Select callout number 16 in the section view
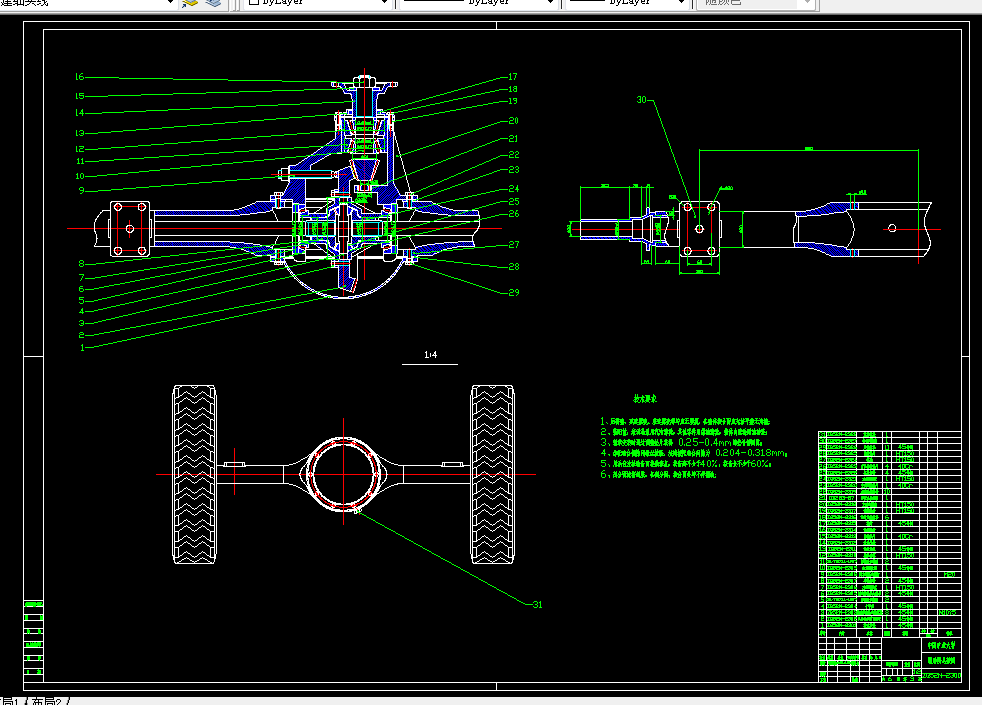This screenshot has height=705, width=982. tap(80, 77)
